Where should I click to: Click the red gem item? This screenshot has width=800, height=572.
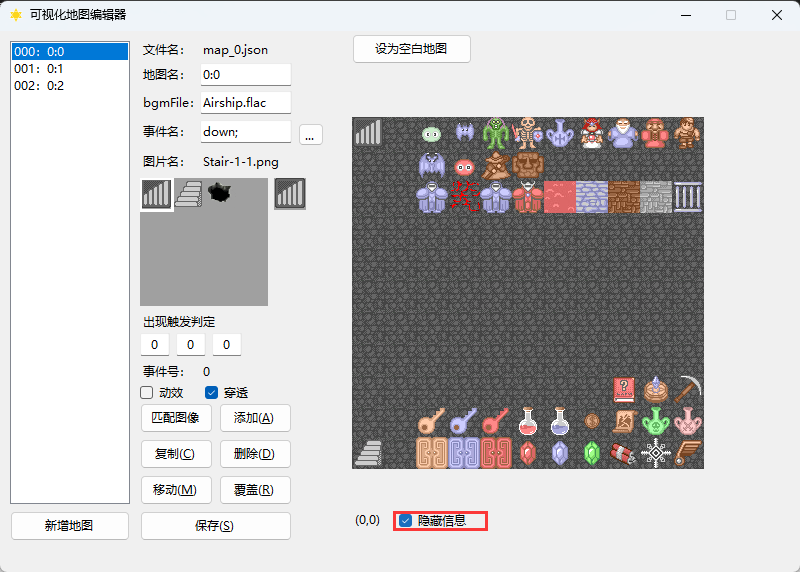pyautogui.click(x=528, y=453)
